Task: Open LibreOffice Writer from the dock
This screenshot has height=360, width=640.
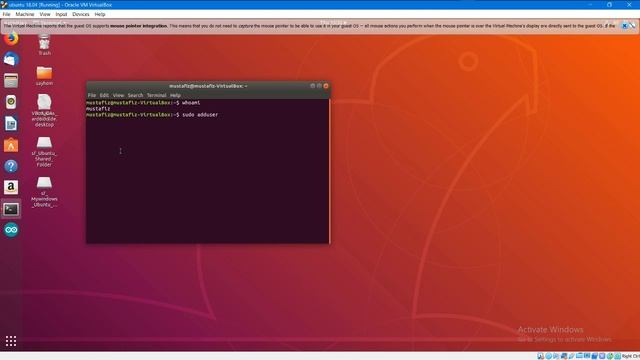Action: click(11, 123)
